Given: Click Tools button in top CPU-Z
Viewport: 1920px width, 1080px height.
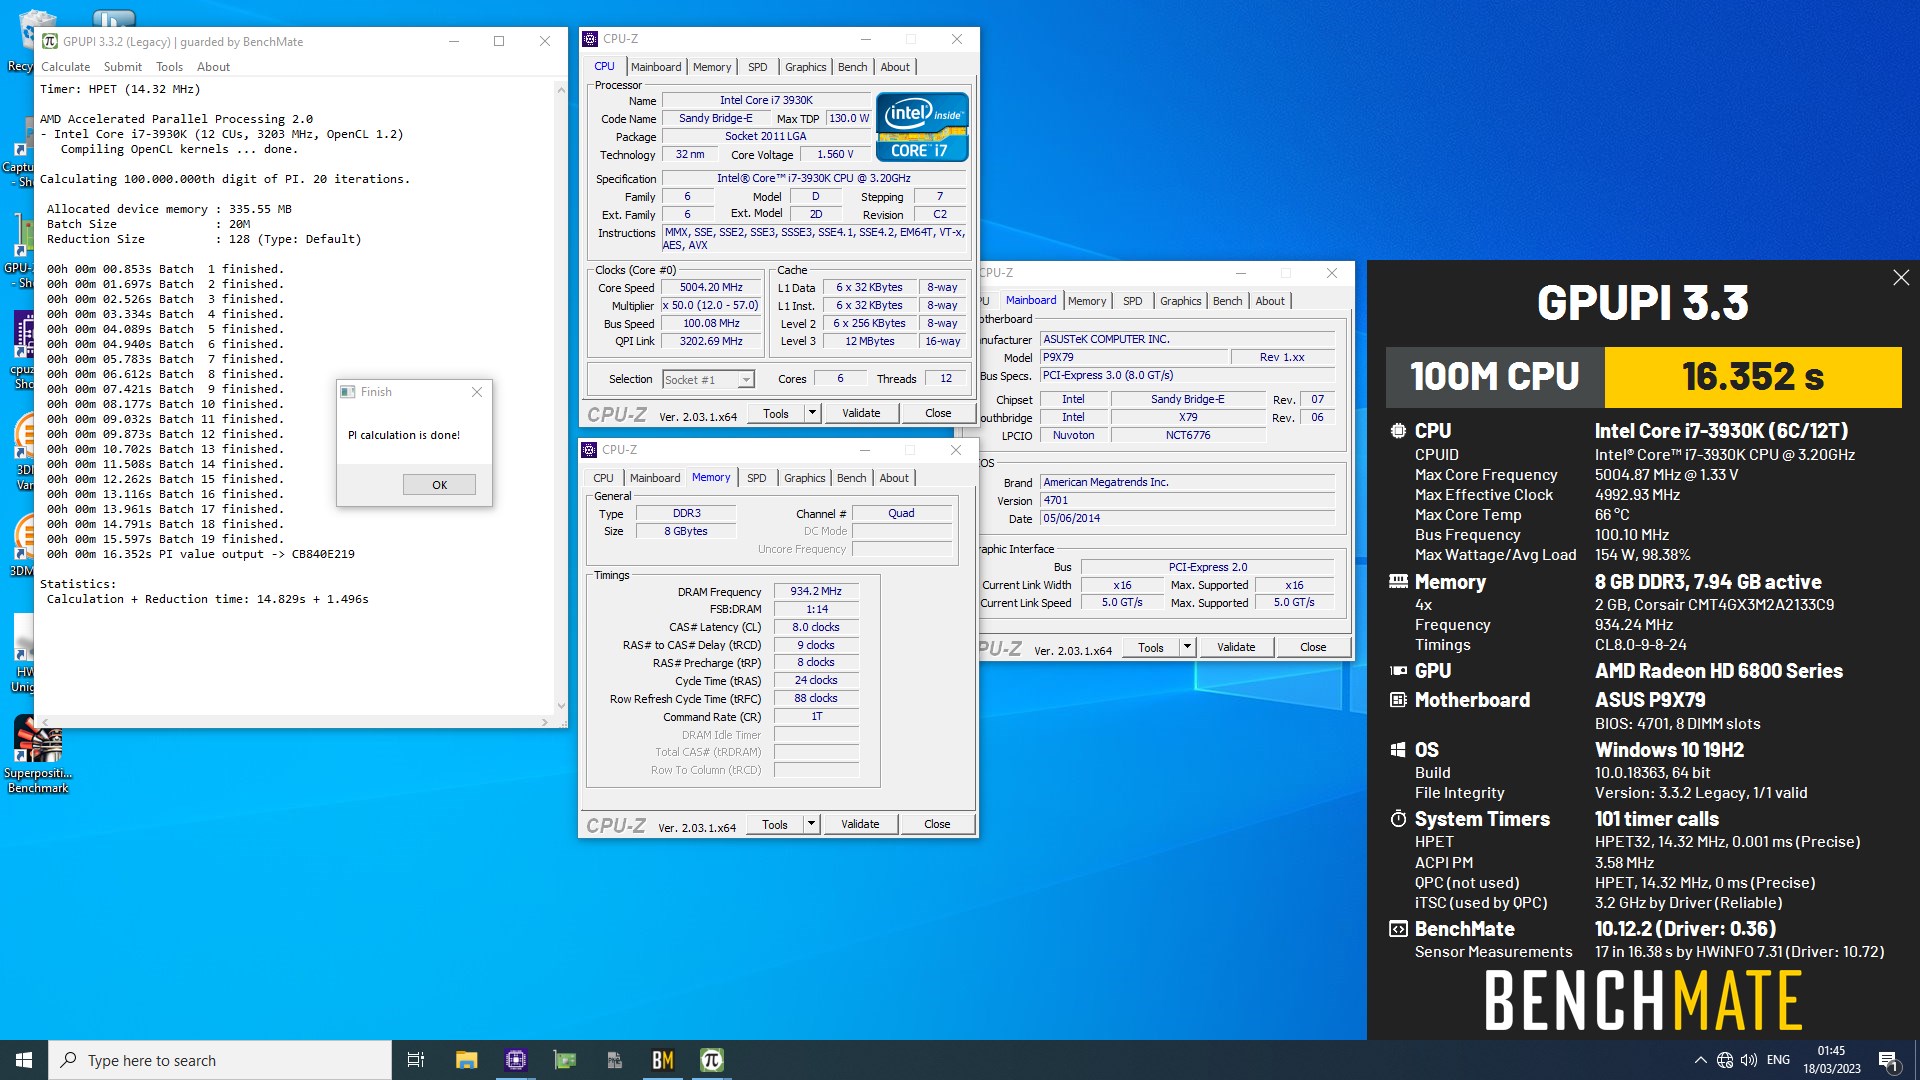Looking at the screenshot, I should pos(776,413).
